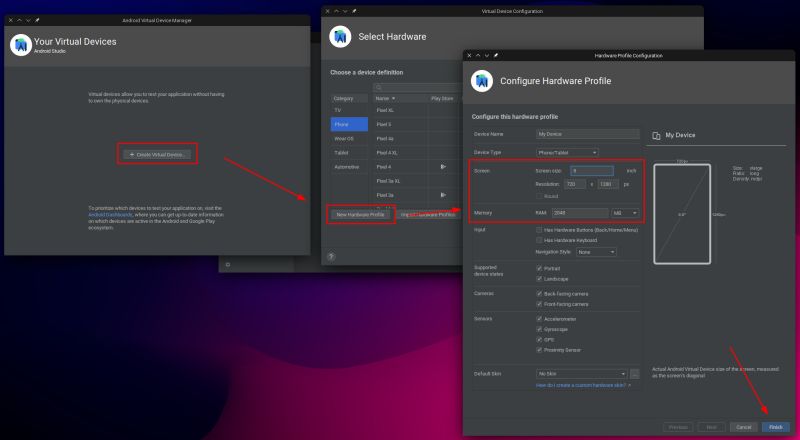The image size is (800, 440).
Task: Click shade-up arrow in Hardware Profile Configuration titlebar
Action: pos(478,55)
